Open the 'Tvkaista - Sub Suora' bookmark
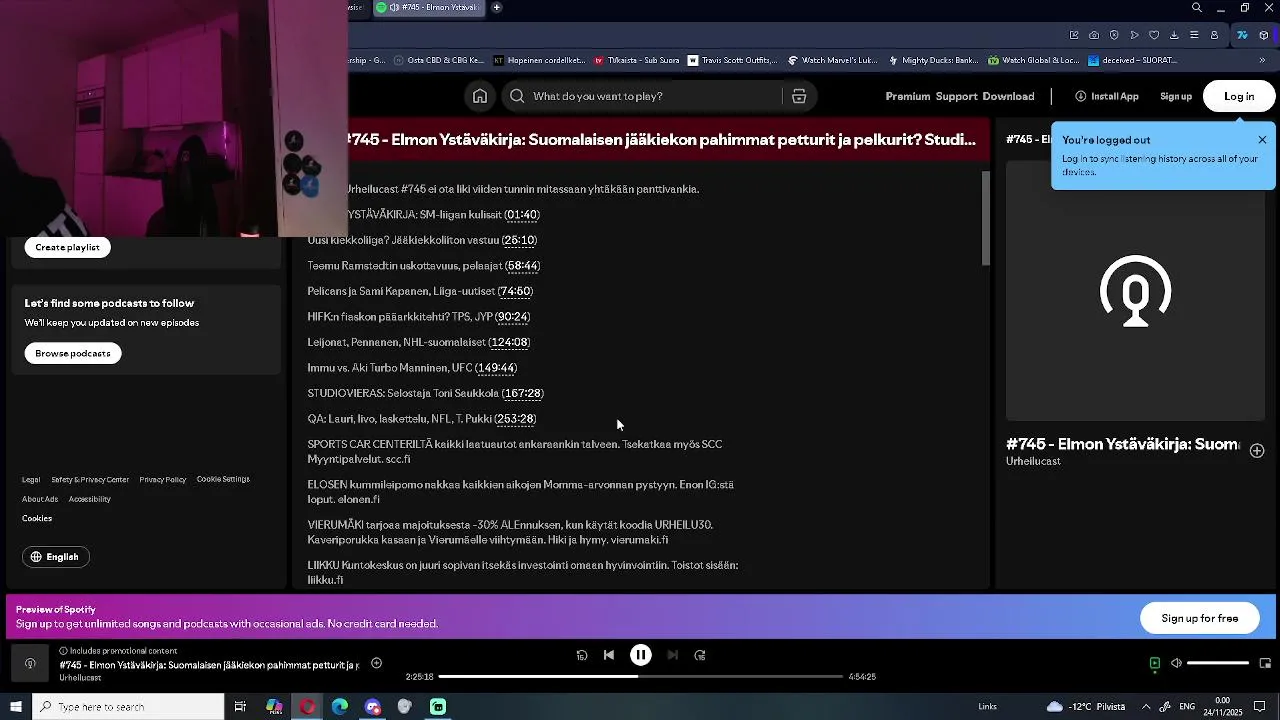 636,60
